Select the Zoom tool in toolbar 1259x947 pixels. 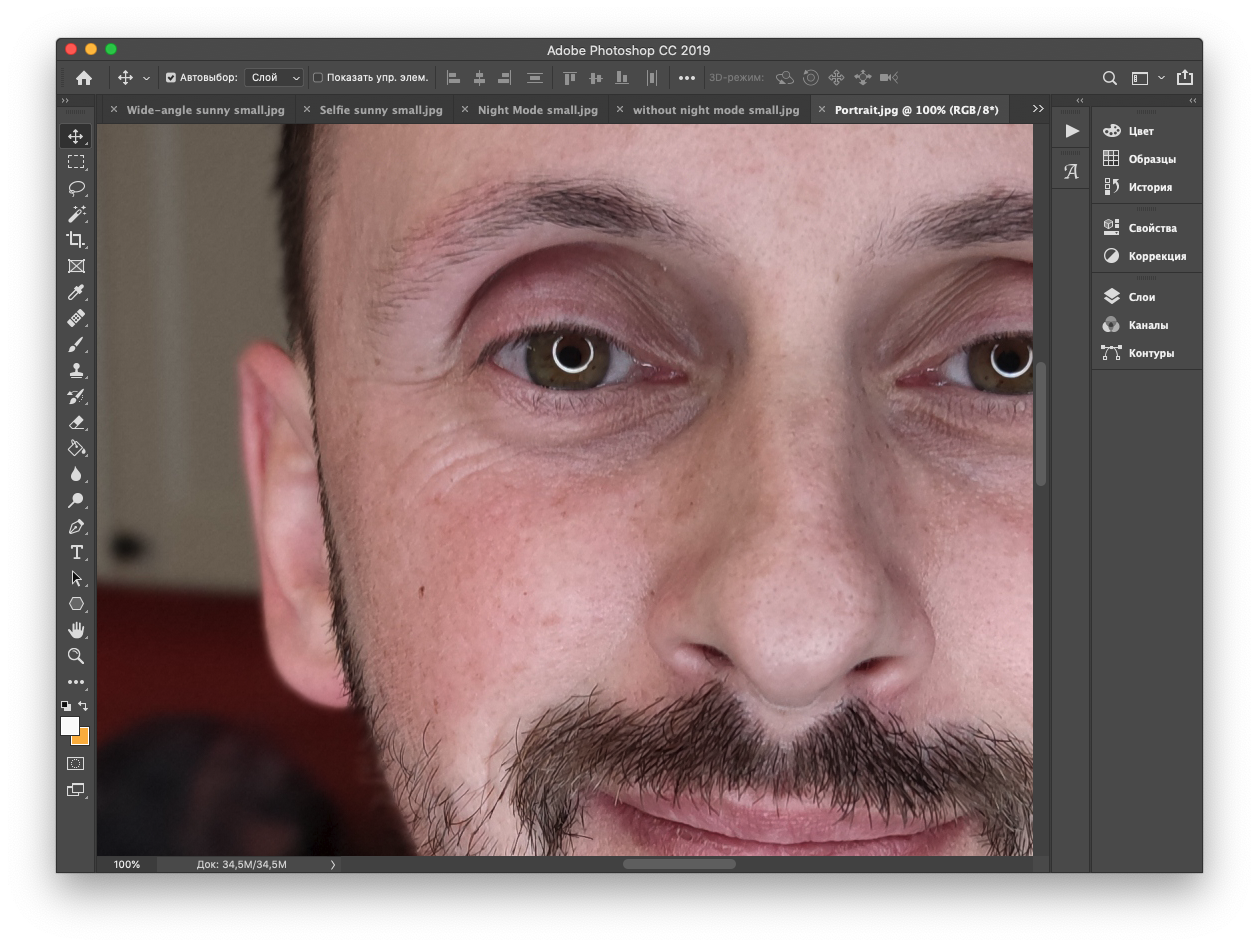pyautogui.click(x=76, y=656)
